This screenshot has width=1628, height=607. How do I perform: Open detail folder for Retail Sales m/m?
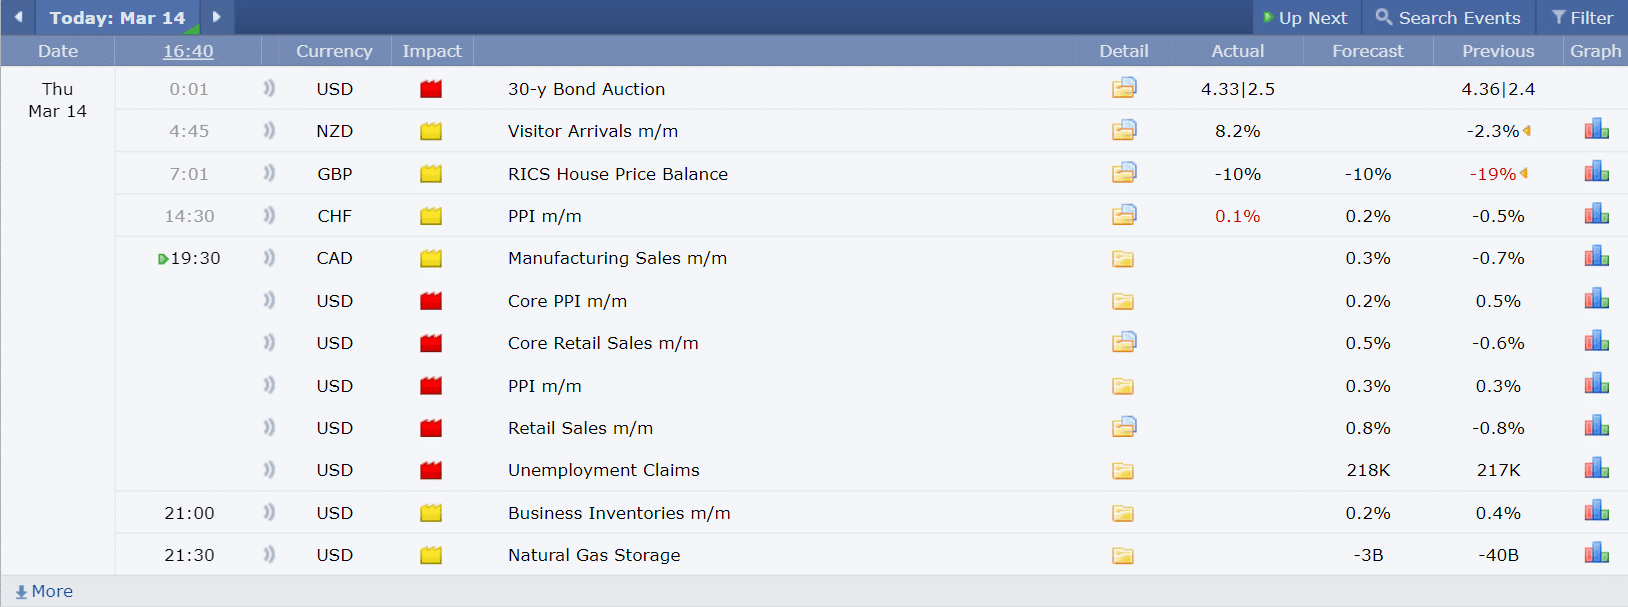(x=1123, y=427)
